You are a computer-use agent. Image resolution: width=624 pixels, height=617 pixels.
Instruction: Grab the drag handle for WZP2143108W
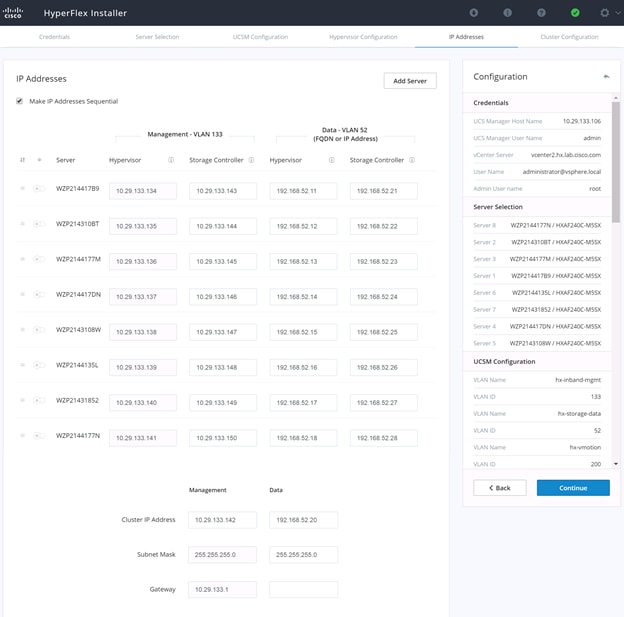click(22, 330)
